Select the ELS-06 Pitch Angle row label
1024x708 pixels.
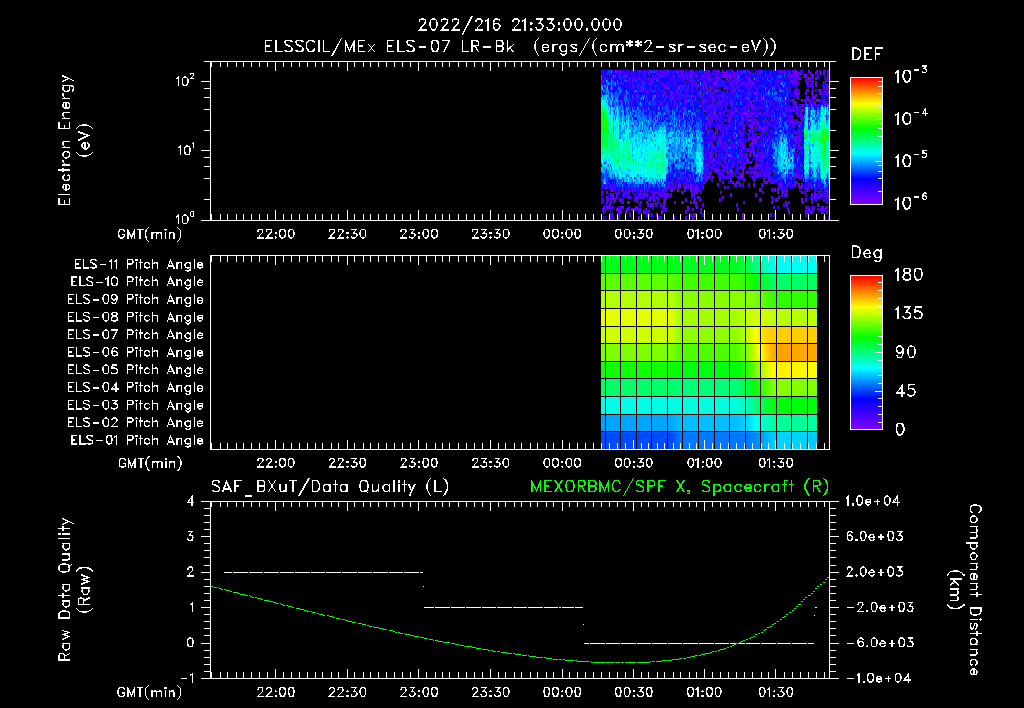[135, 352]
